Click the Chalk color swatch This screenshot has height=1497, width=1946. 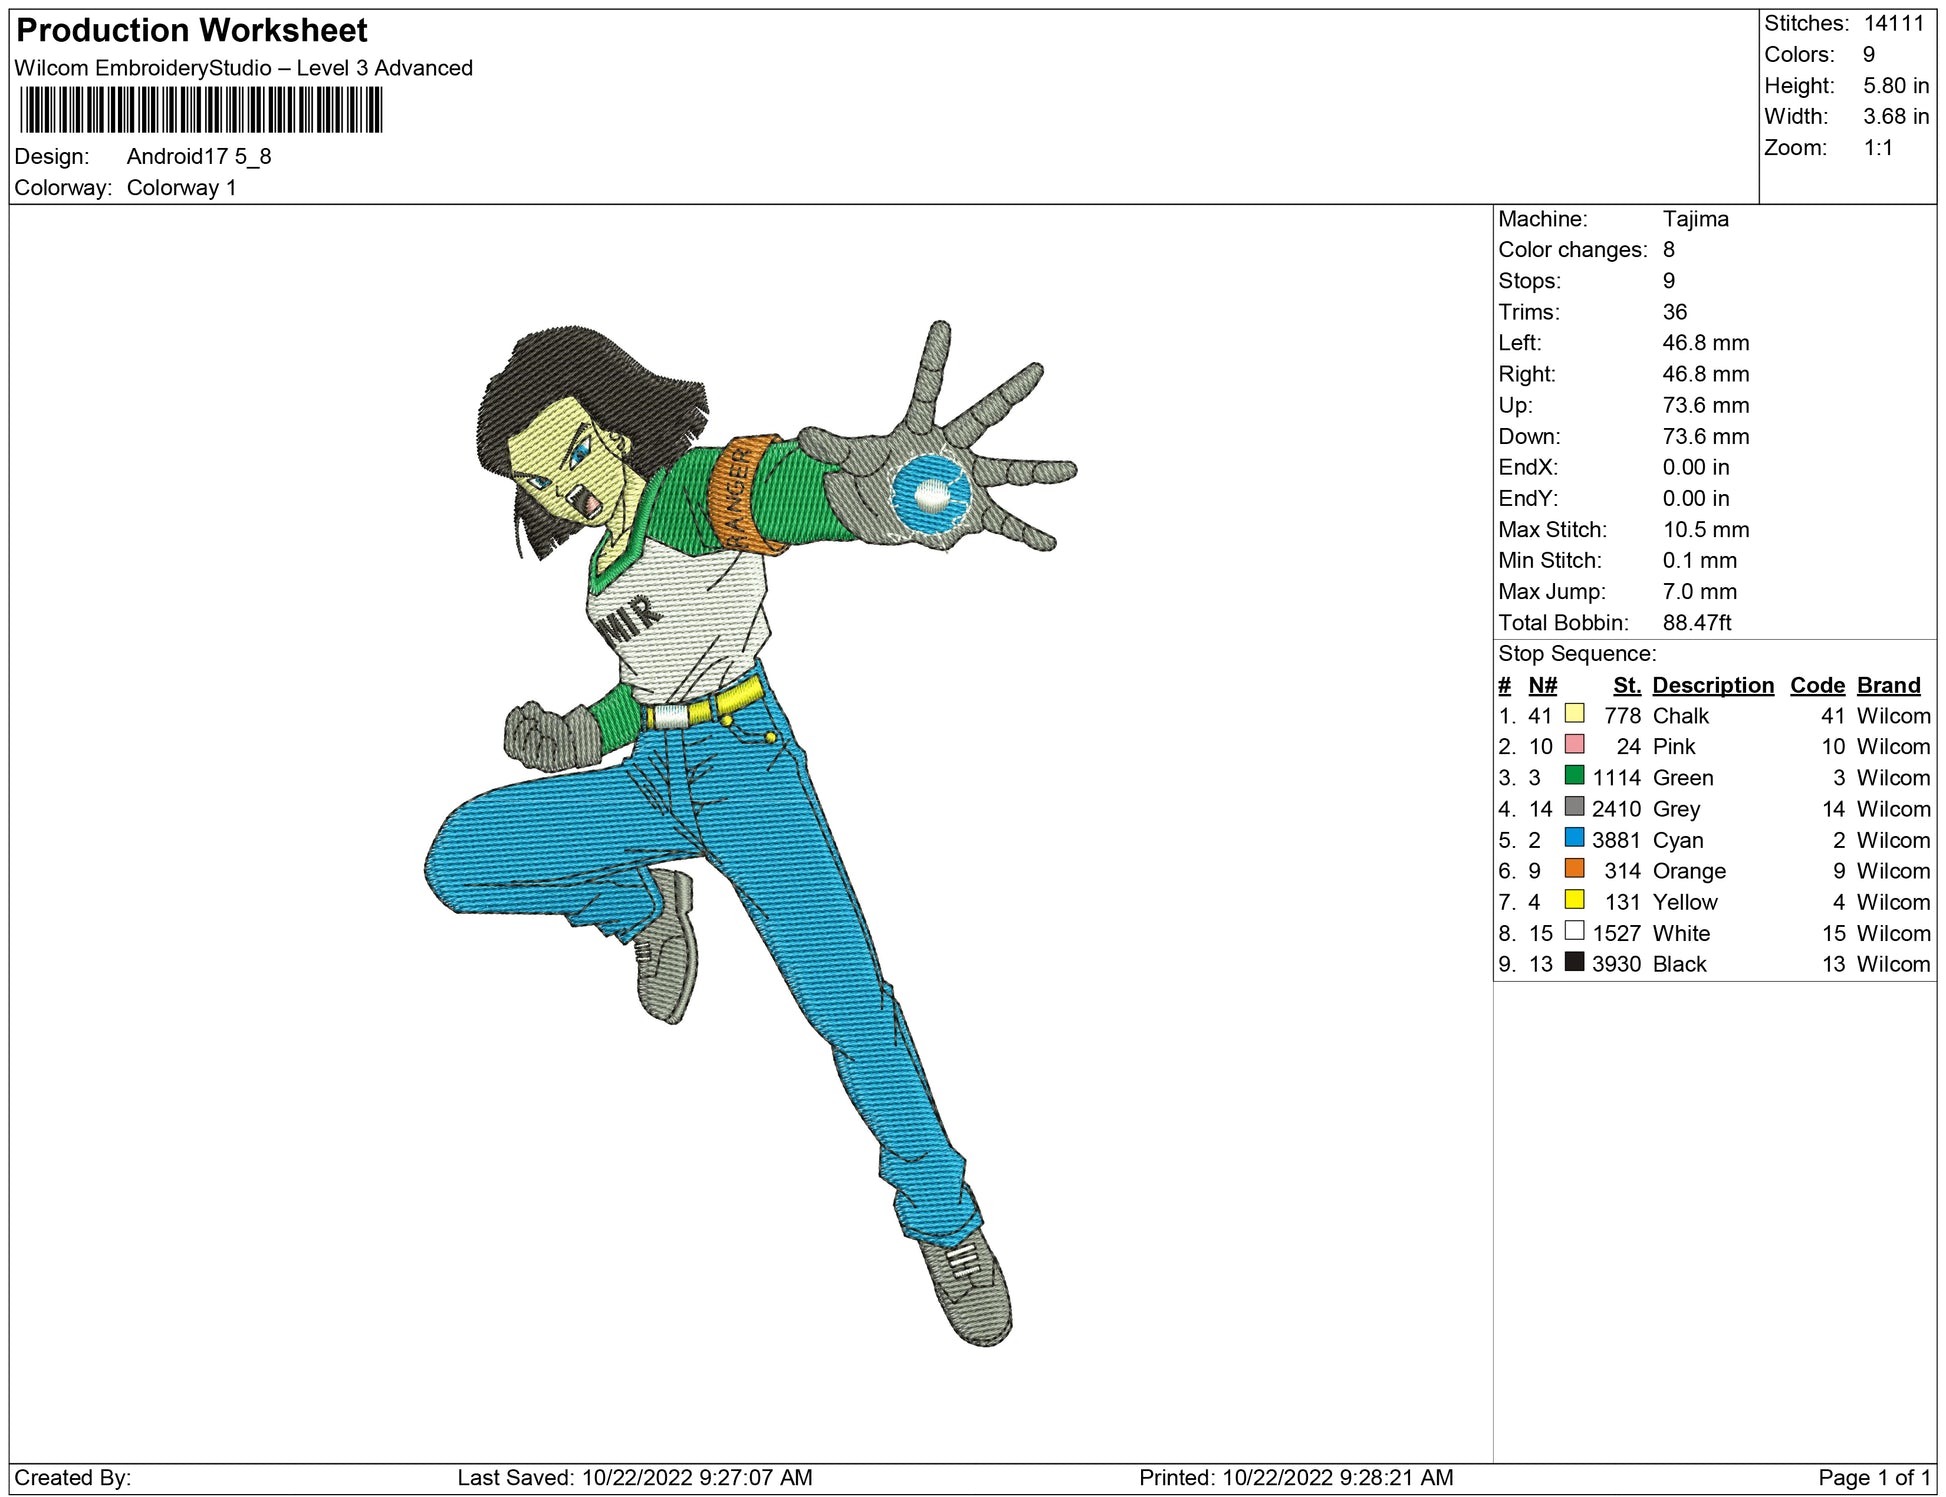pos(1574,713)
